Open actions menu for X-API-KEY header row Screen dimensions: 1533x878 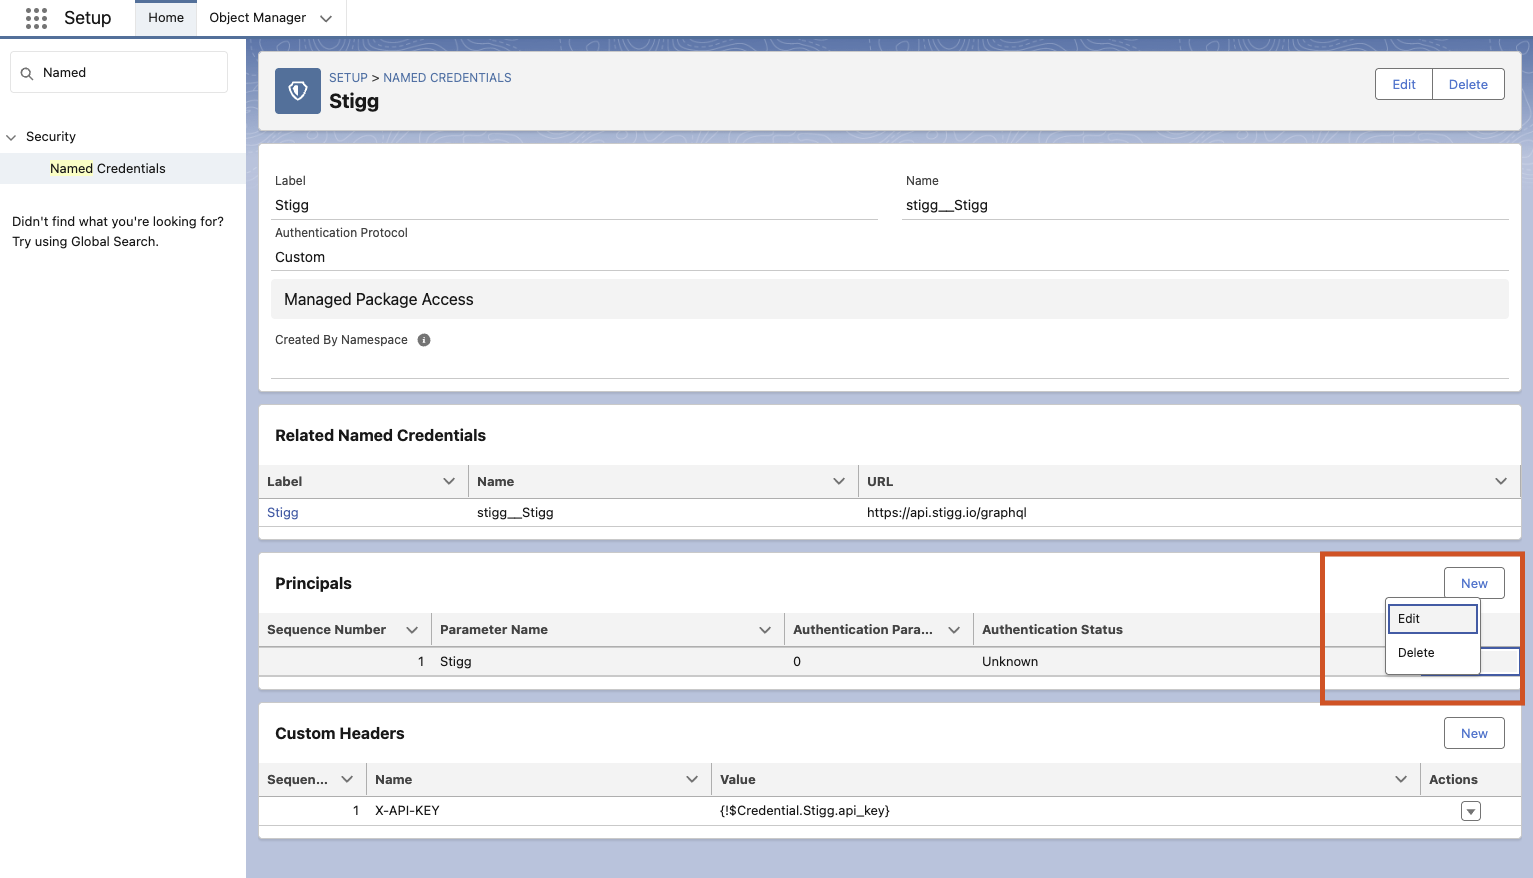click(1470, 811)
